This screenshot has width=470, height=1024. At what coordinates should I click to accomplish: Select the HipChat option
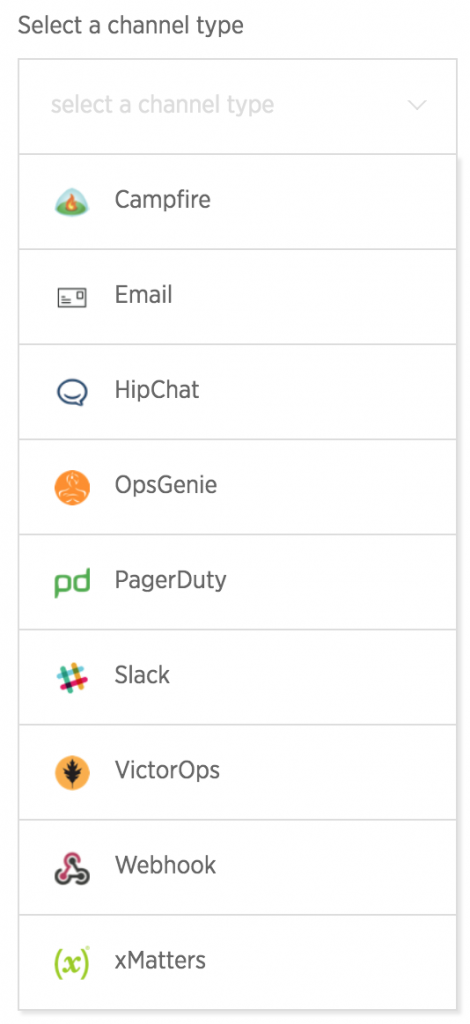click(238, 392)
